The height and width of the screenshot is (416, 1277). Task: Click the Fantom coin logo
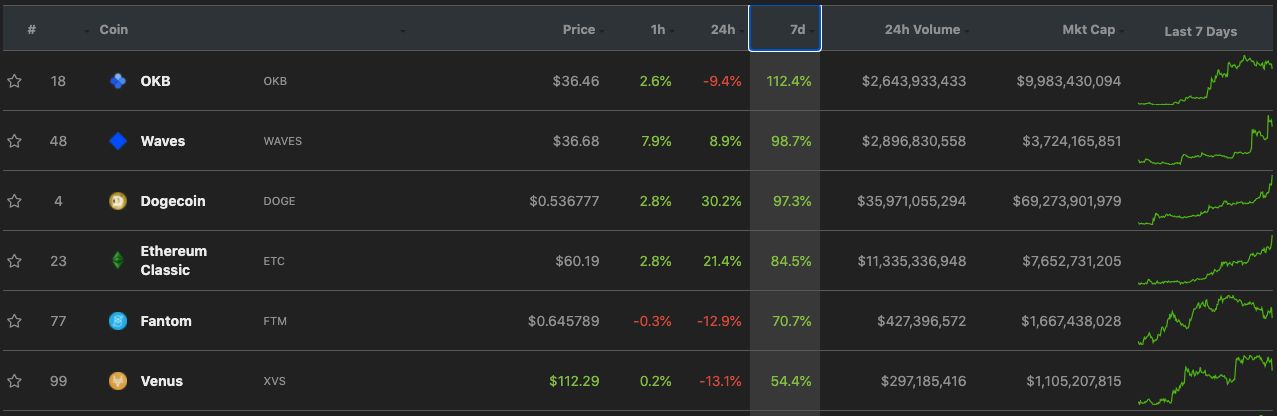118,321
